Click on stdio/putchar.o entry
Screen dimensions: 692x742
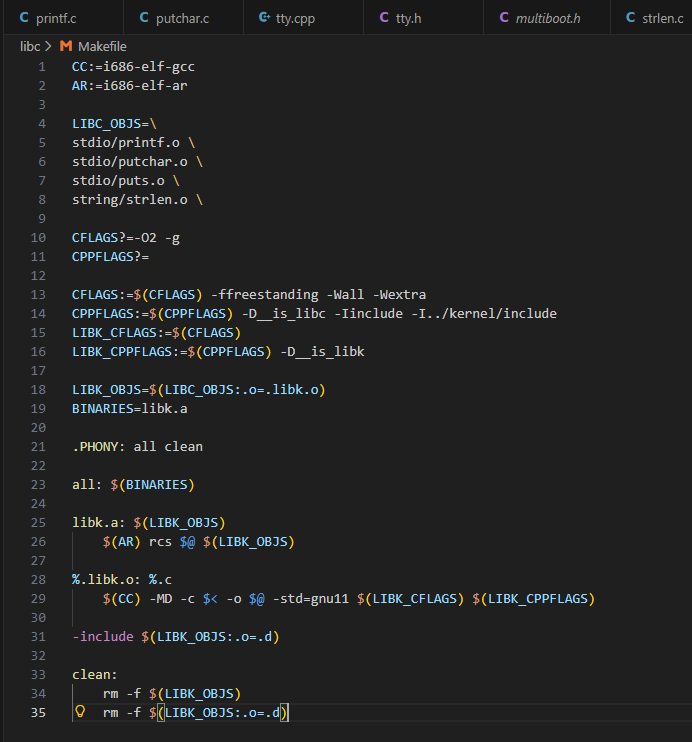pos(130,161)
